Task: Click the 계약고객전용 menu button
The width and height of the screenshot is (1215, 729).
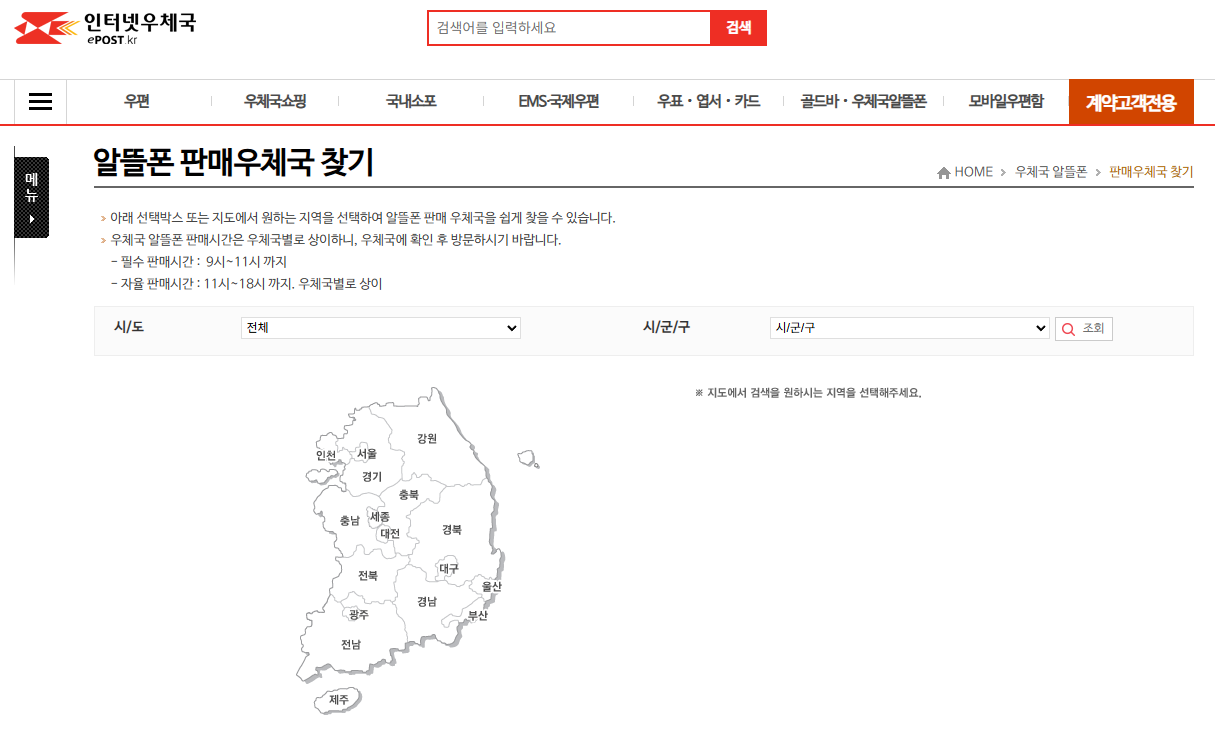Action: tap(1131, 101)
